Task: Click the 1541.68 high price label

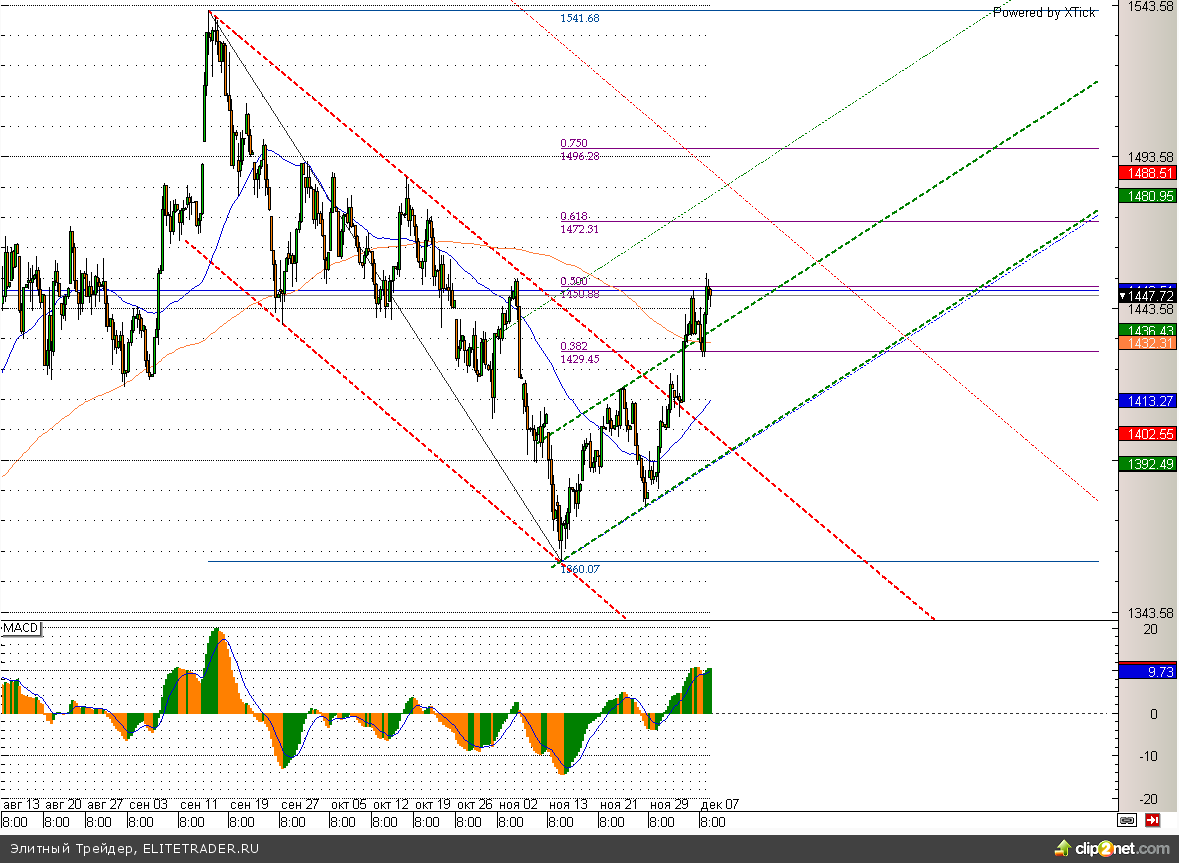Action: (580, 19)
